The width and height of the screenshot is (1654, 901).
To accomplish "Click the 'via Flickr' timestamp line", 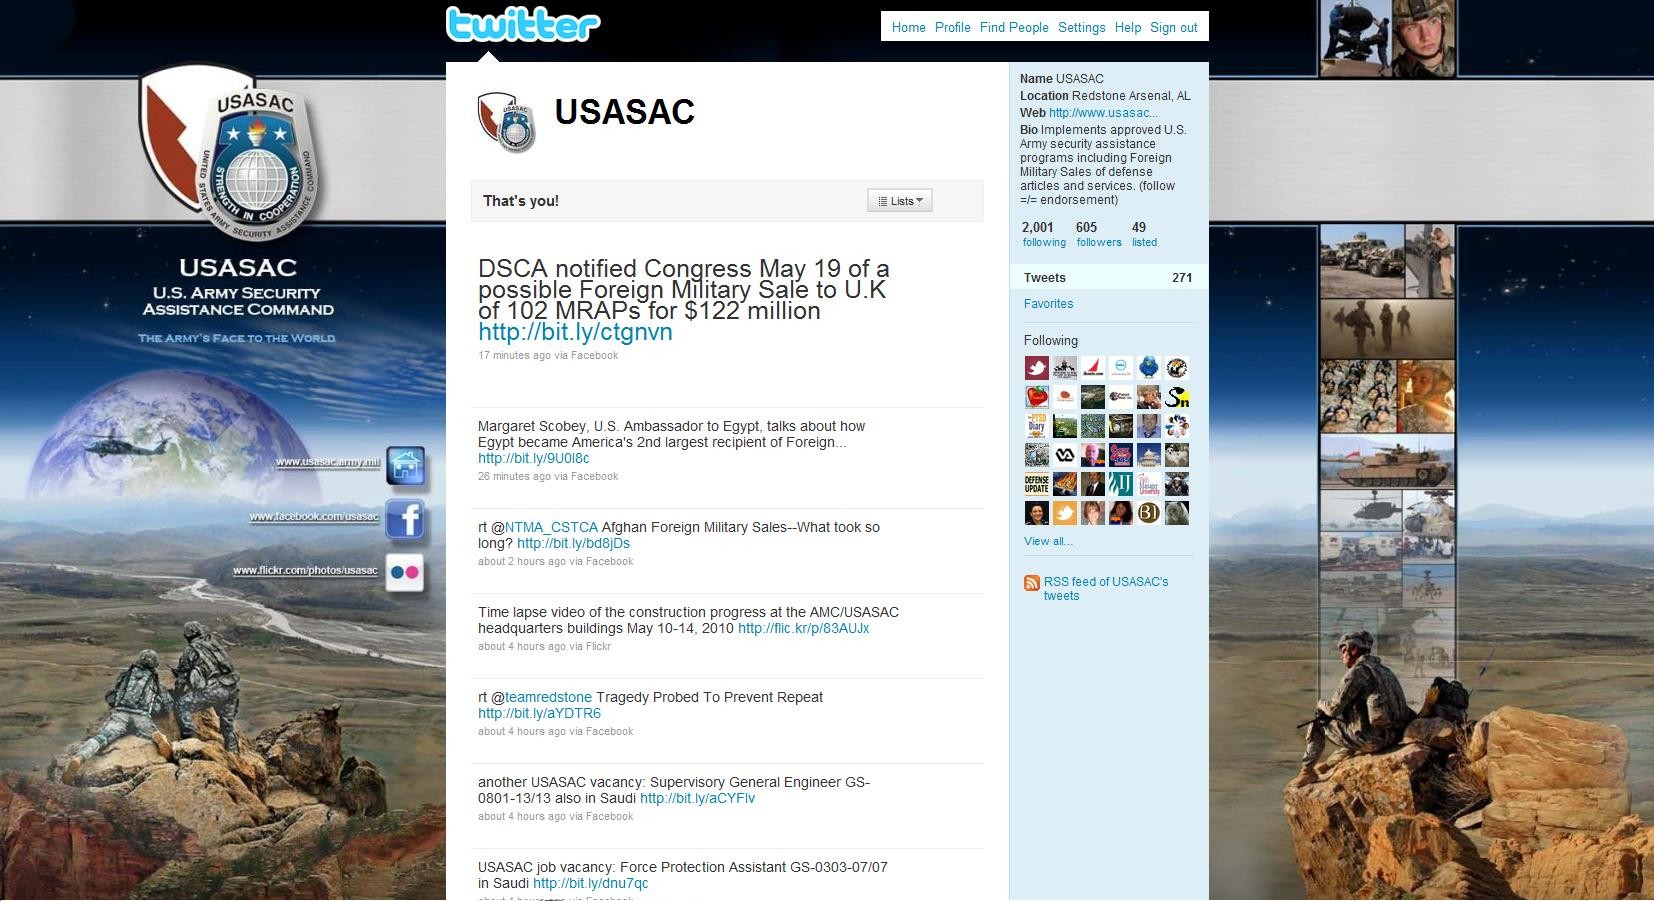I will coord(544,646).
